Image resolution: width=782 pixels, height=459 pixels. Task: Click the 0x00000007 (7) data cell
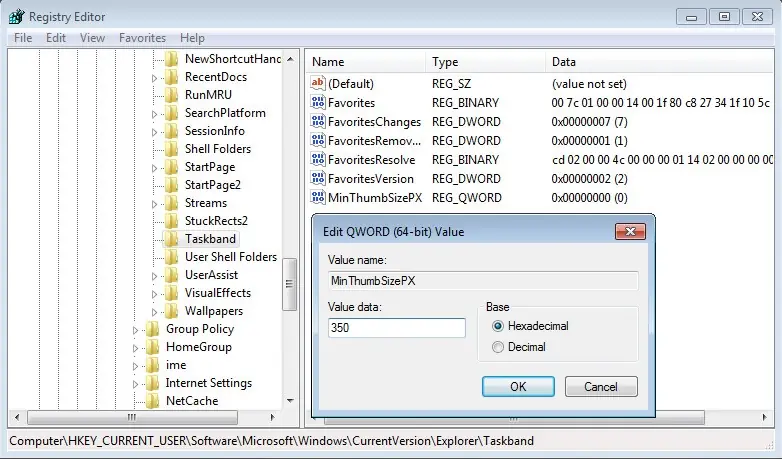coord(589,122)
